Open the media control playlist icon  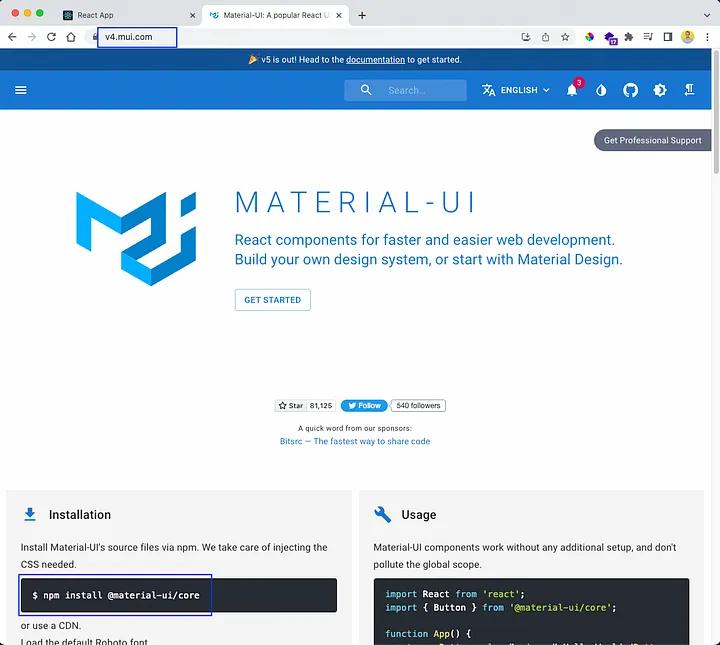(x=648, y=37)
